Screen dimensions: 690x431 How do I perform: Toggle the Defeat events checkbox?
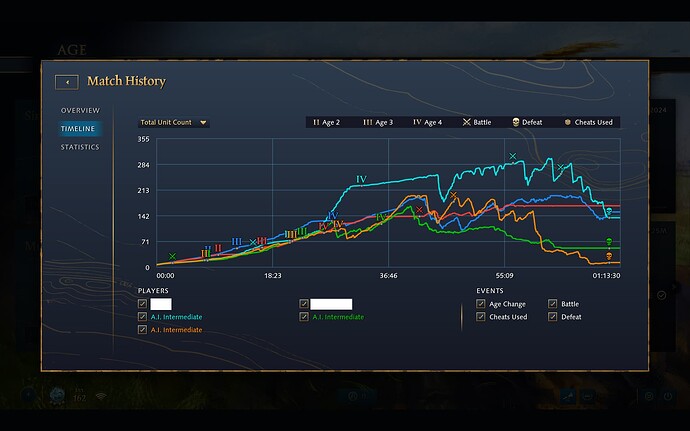pyautogui.click(x=553, y=317)
